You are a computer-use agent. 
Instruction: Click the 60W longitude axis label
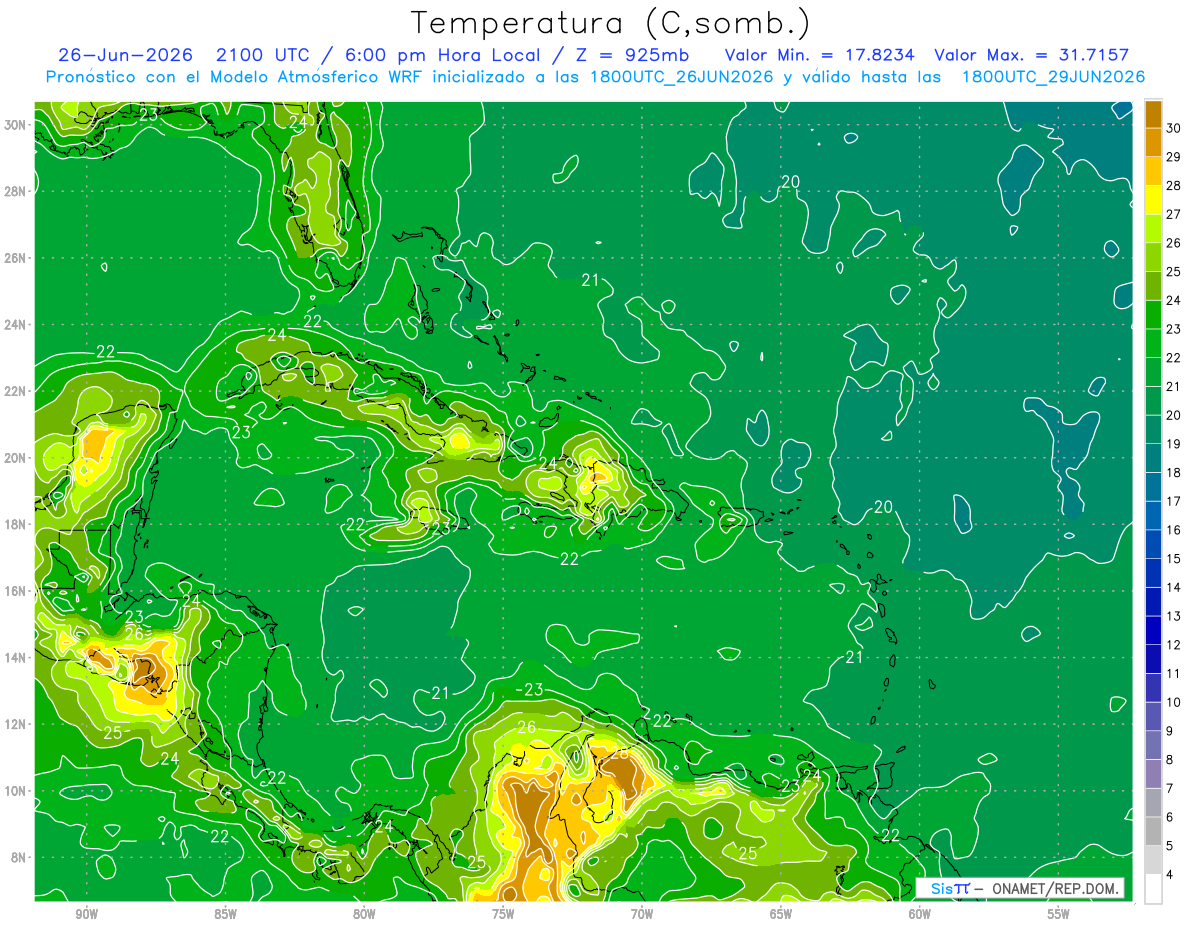click(920, 914)
